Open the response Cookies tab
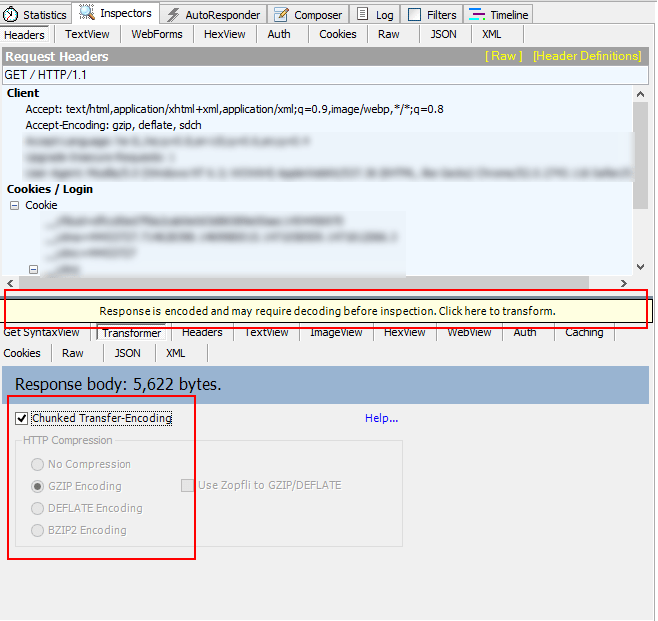Viewport: 658px width, 621px height. tap(22, 353)
